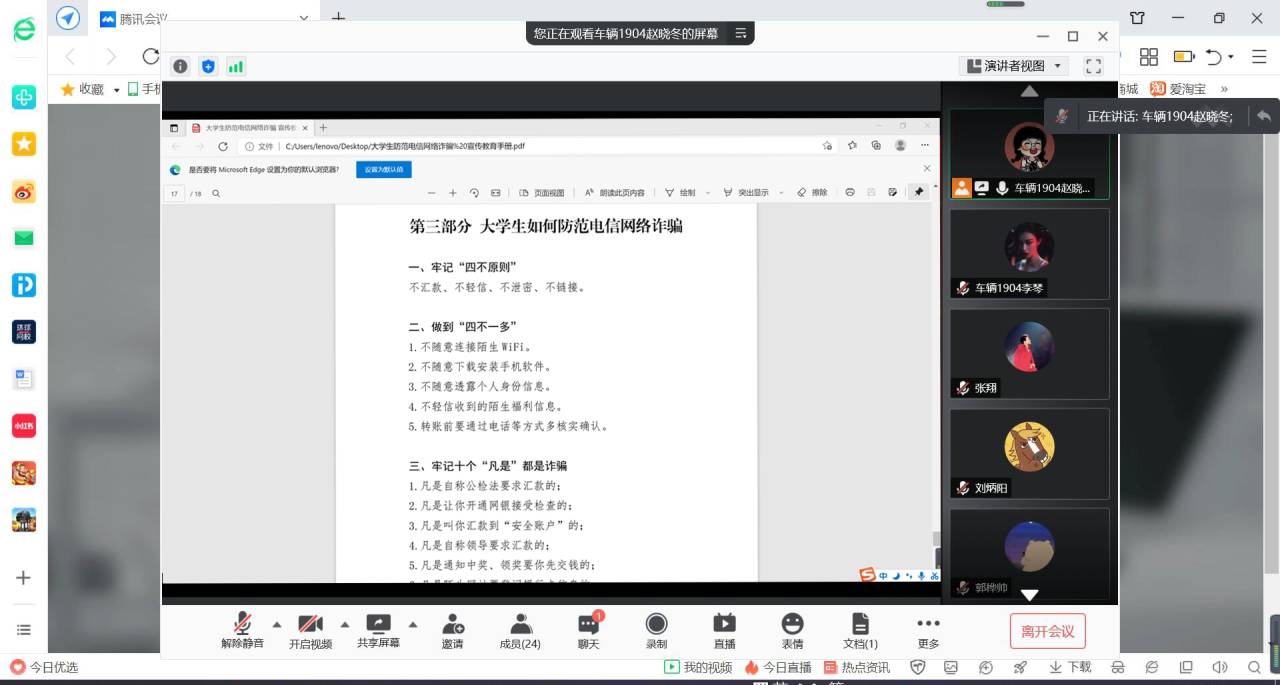The image size is (1280, 685).
Task: Expand video options arrow beside 开启视频
Action: point(345,623)
